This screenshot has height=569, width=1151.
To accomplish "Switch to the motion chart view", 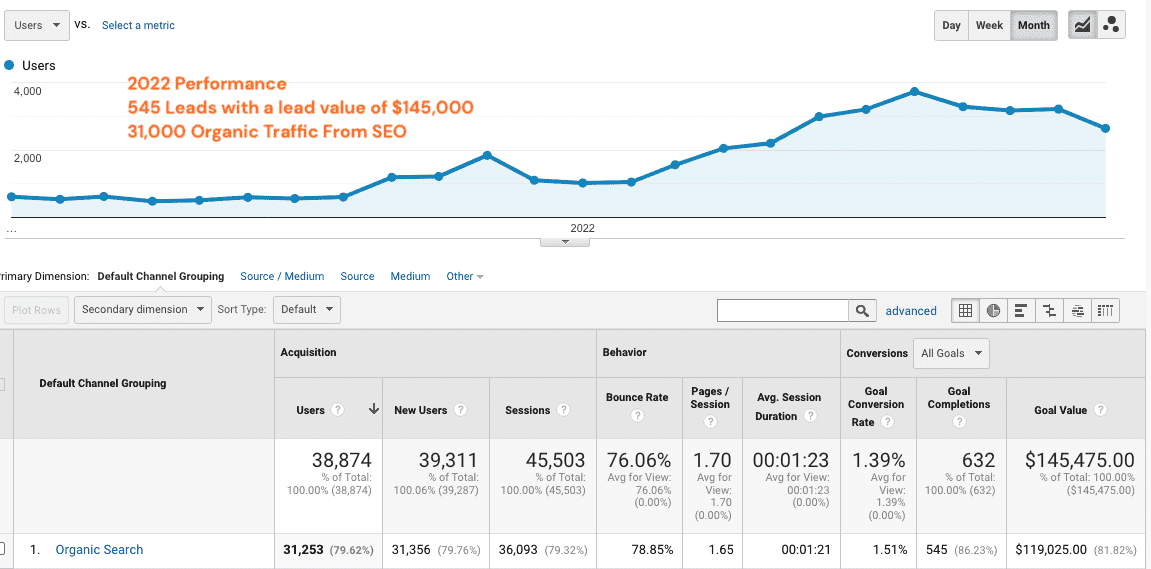I will [x=1110, y=25].
